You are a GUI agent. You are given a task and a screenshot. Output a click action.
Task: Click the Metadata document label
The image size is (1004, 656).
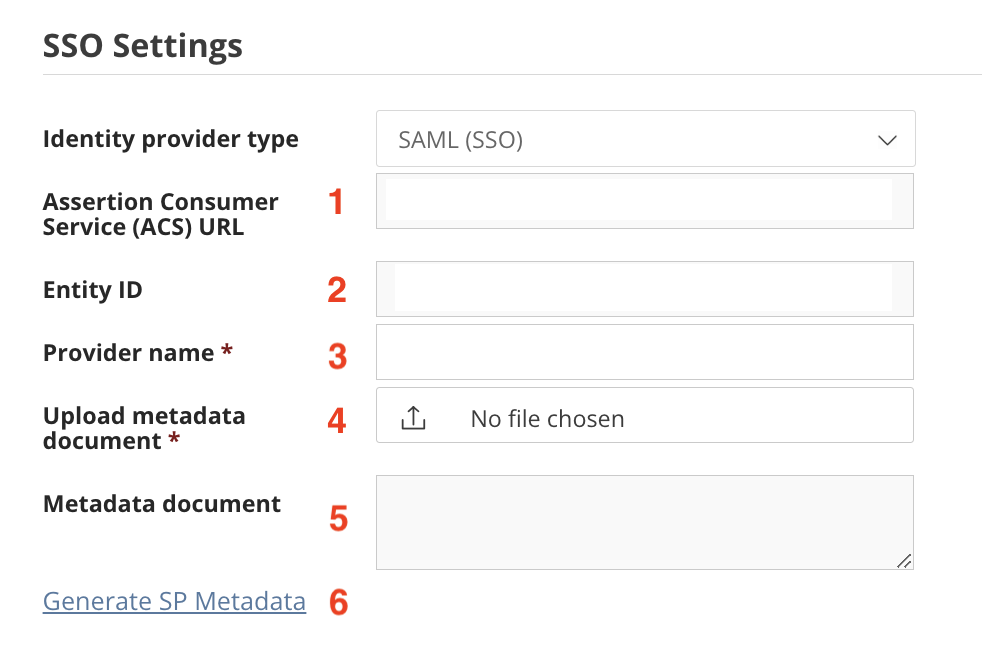[162, 504]
